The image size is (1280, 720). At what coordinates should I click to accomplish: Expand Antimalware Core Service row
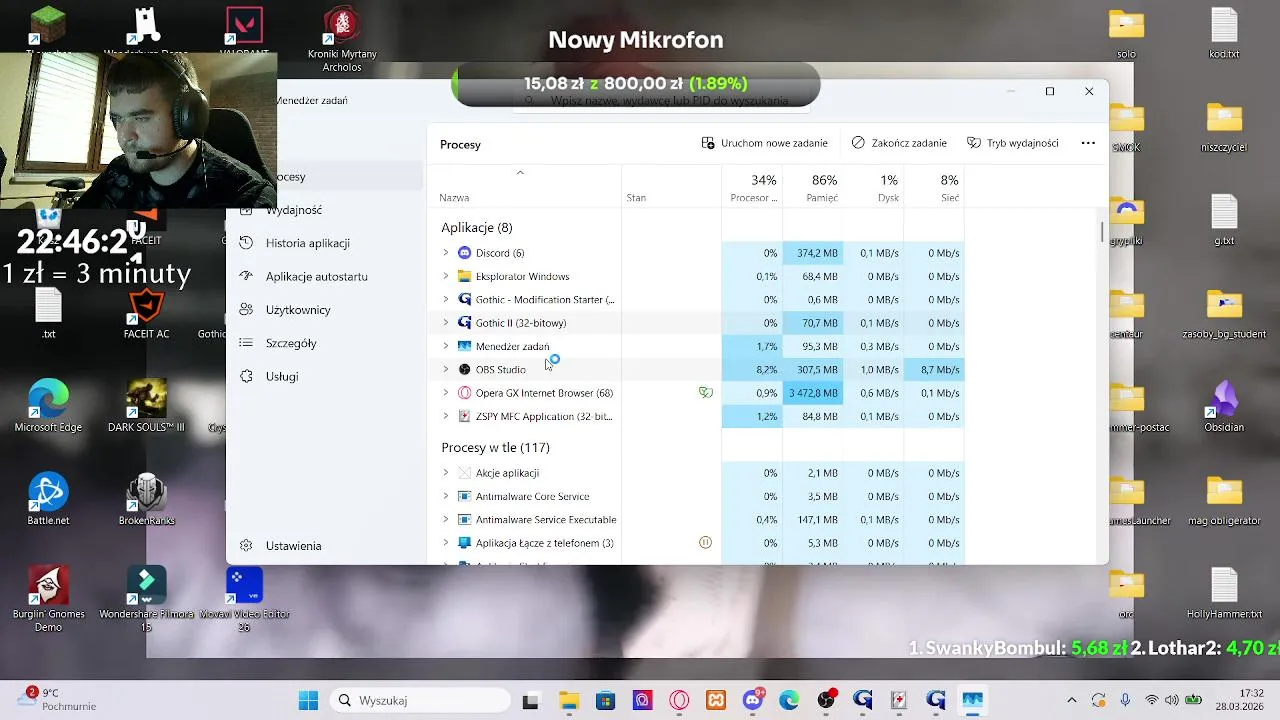pyautogui.click(x=446, y=496)
